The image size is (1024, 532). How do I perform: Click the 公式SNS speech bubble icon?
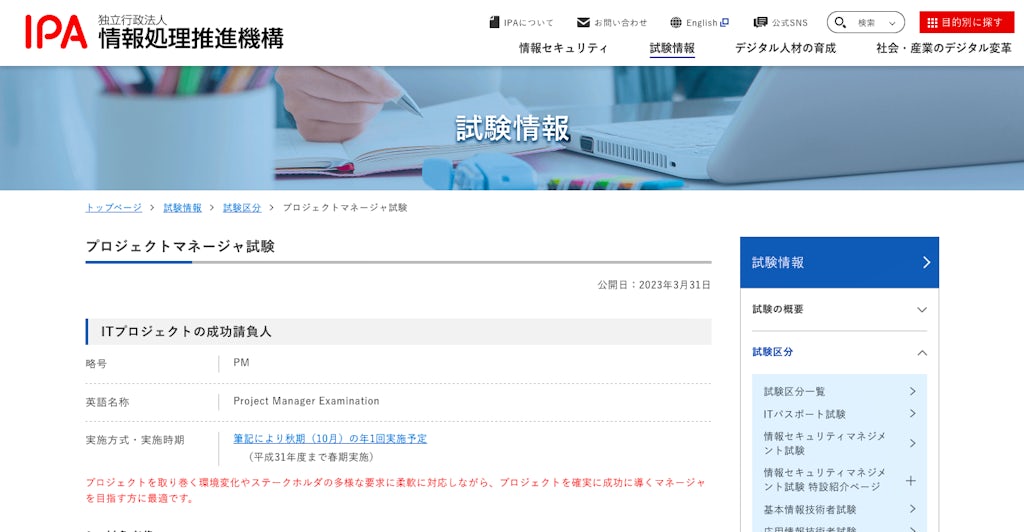(760, 23)
